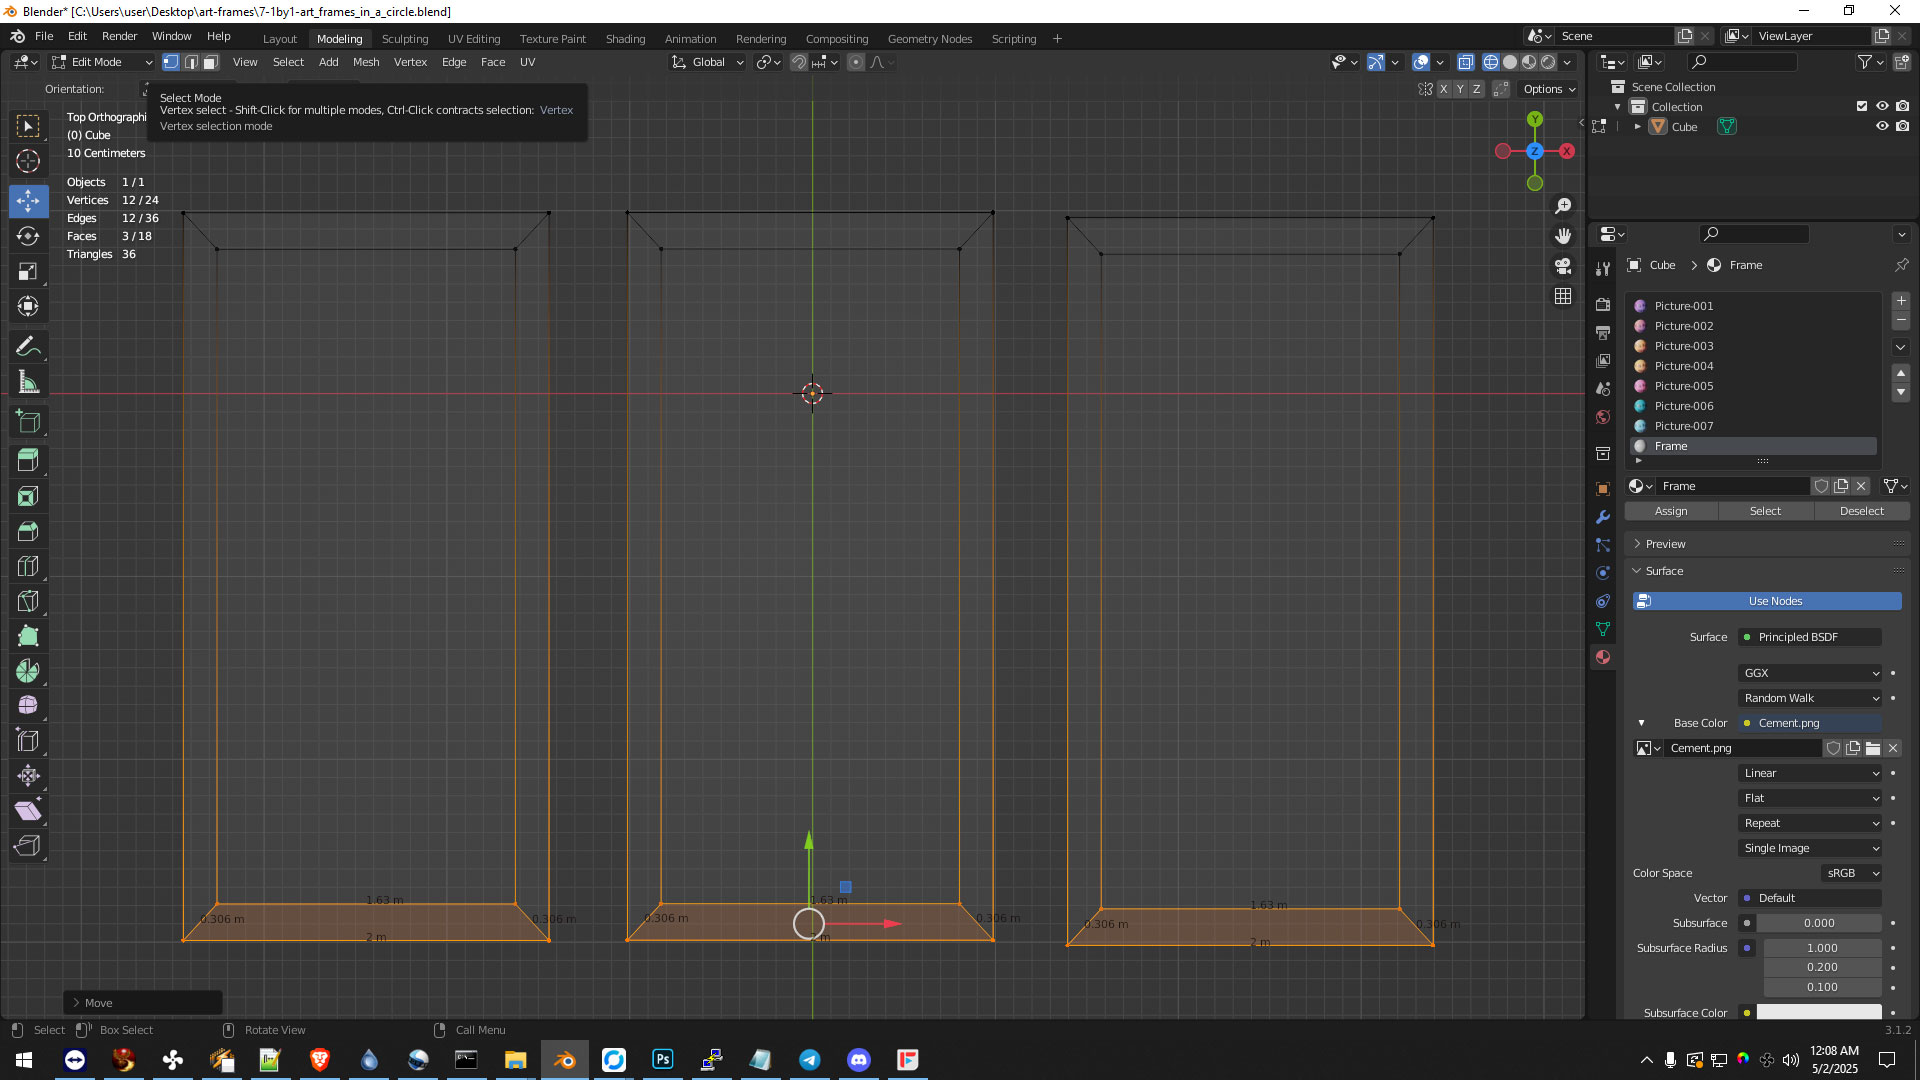Click the Subsurface Color swatch
Image resolution: width=1920 pixels, height=1080 pixels.
1819,1012
